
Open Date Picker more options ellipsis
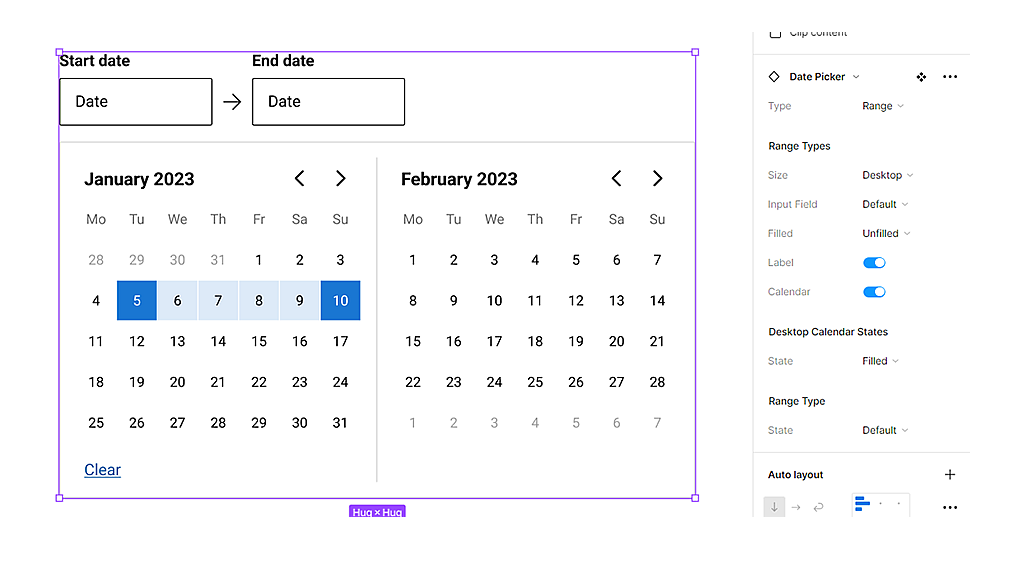pyautogui.click(x=950, y=77)
